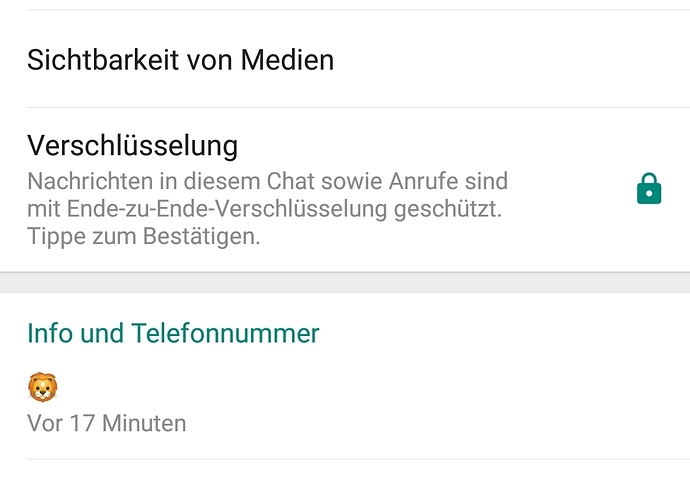Tap the green padlock encryption icon
Image resolution: width=690 pixels, height=482 pixels.
(x=649, y=189)
